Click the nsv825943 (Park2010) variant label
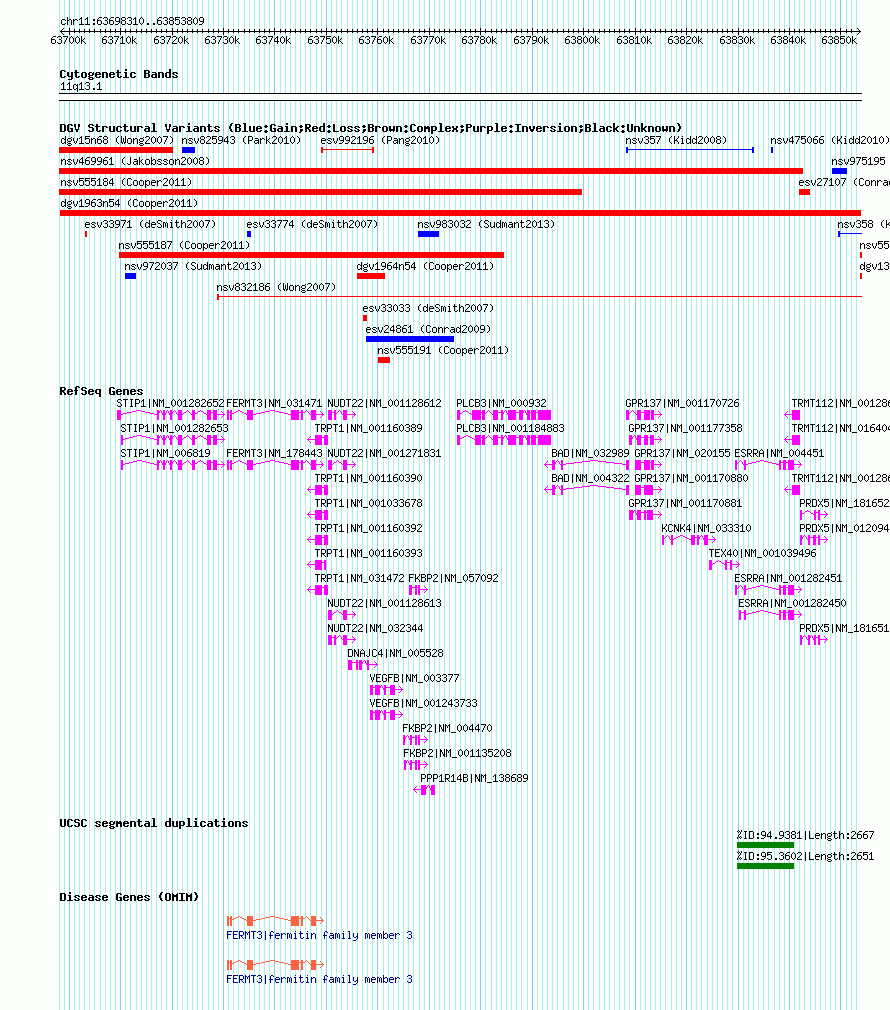 [x=241, y=140]
